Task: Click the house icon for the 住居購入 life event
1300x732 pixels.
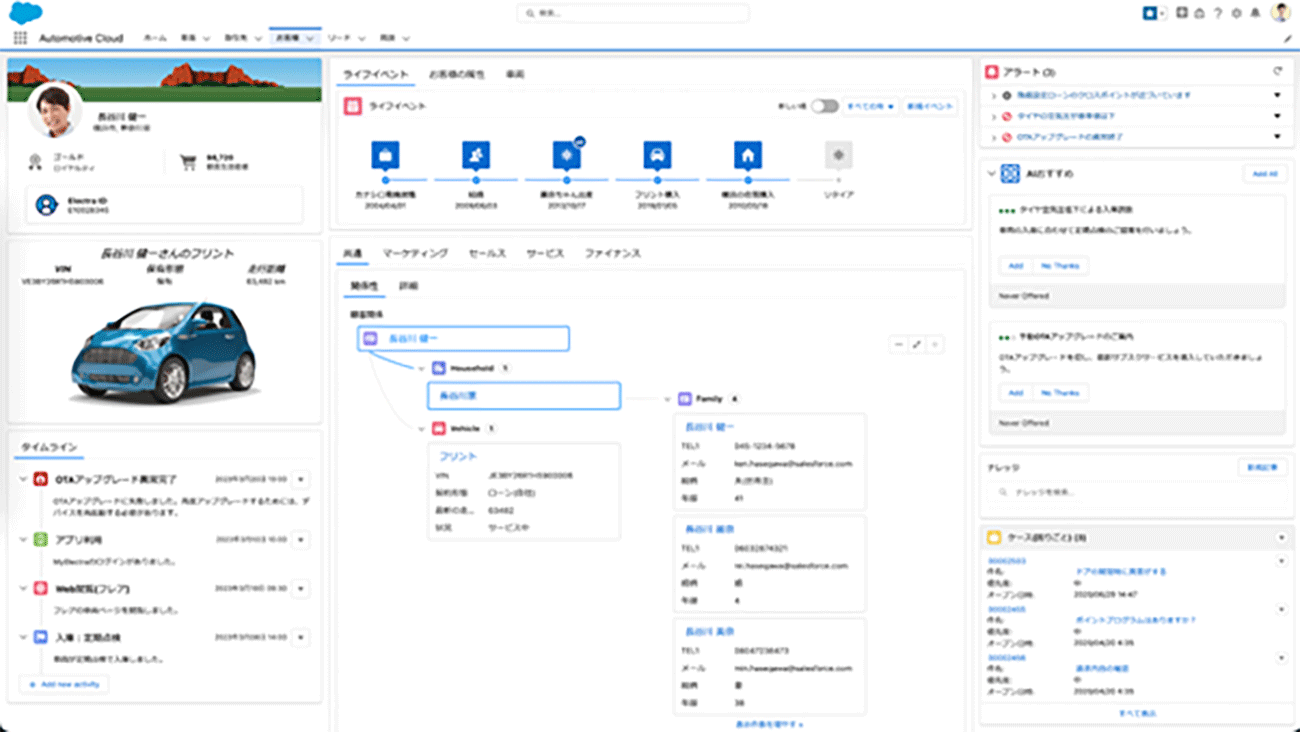Action: [748, 155]
